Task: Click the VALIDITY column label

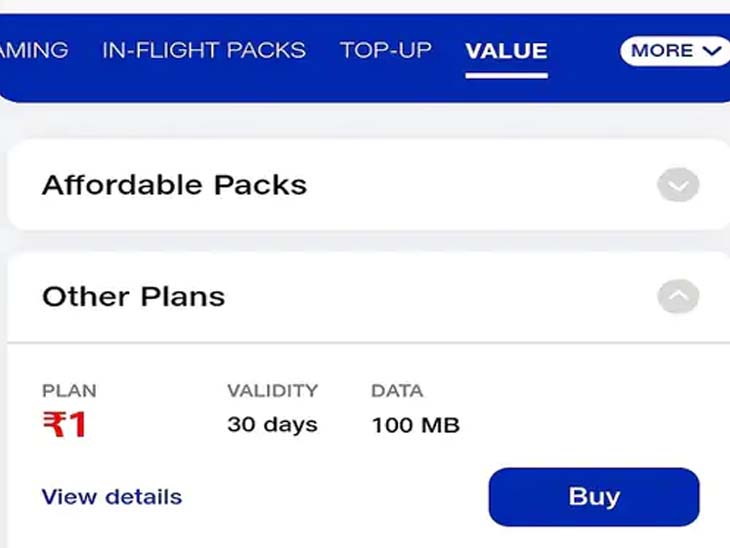Action: [272, 391]
